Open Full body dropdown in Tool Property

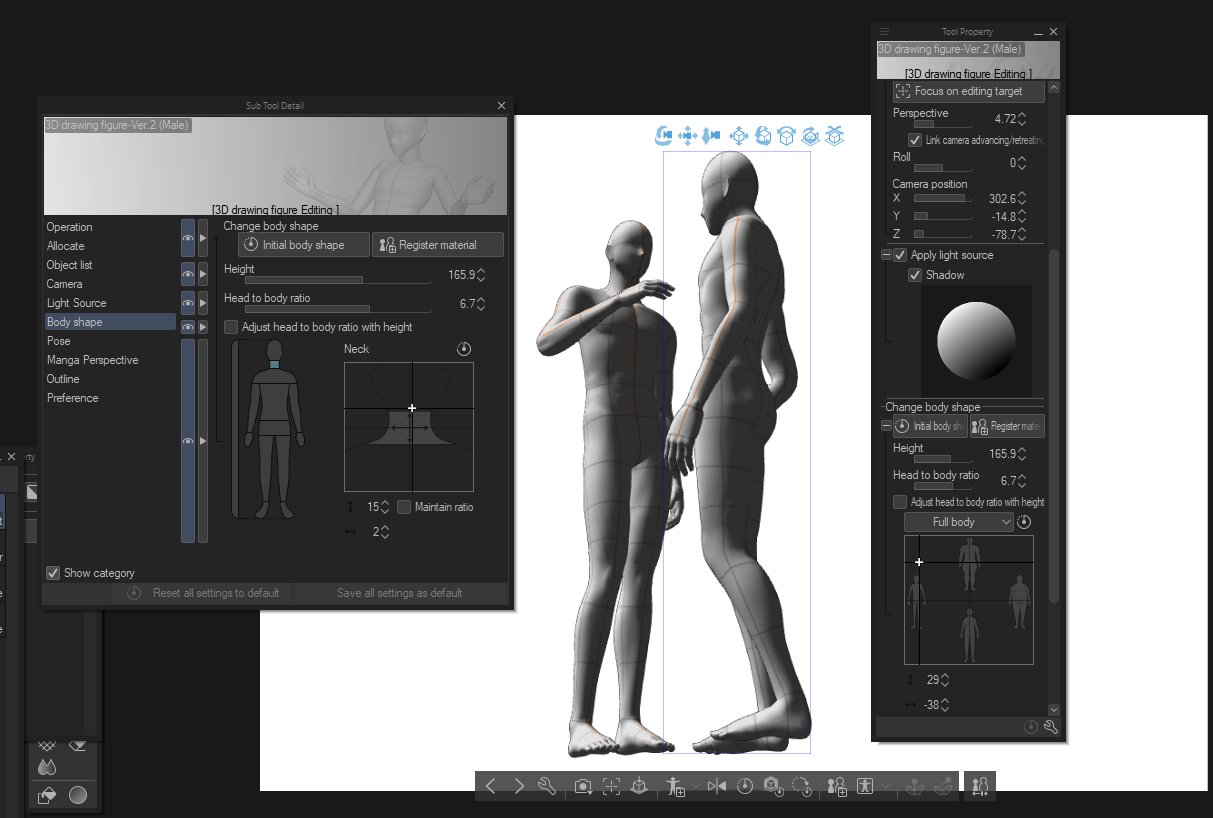[959, 522]
